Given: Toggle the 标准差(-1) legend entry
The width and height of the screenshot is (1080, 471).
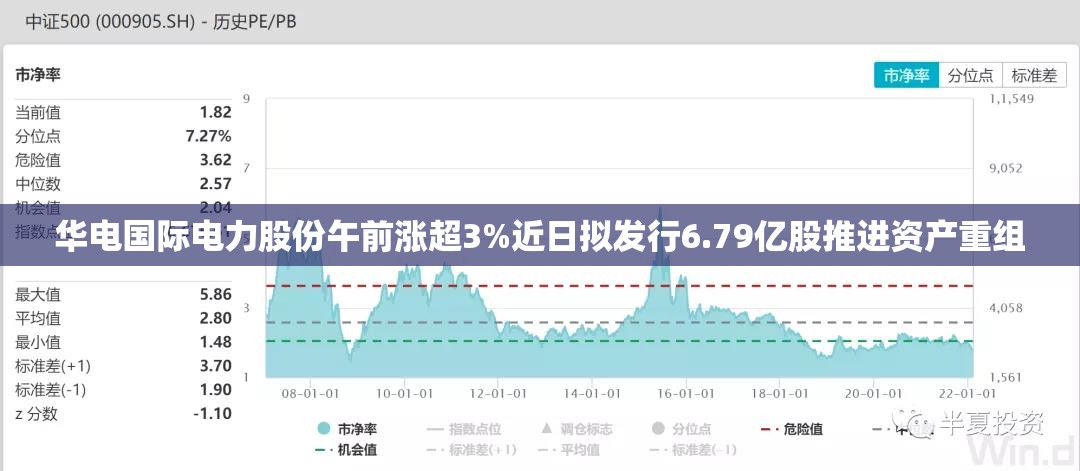Looking at the screenshot, I should coord(694,450).
